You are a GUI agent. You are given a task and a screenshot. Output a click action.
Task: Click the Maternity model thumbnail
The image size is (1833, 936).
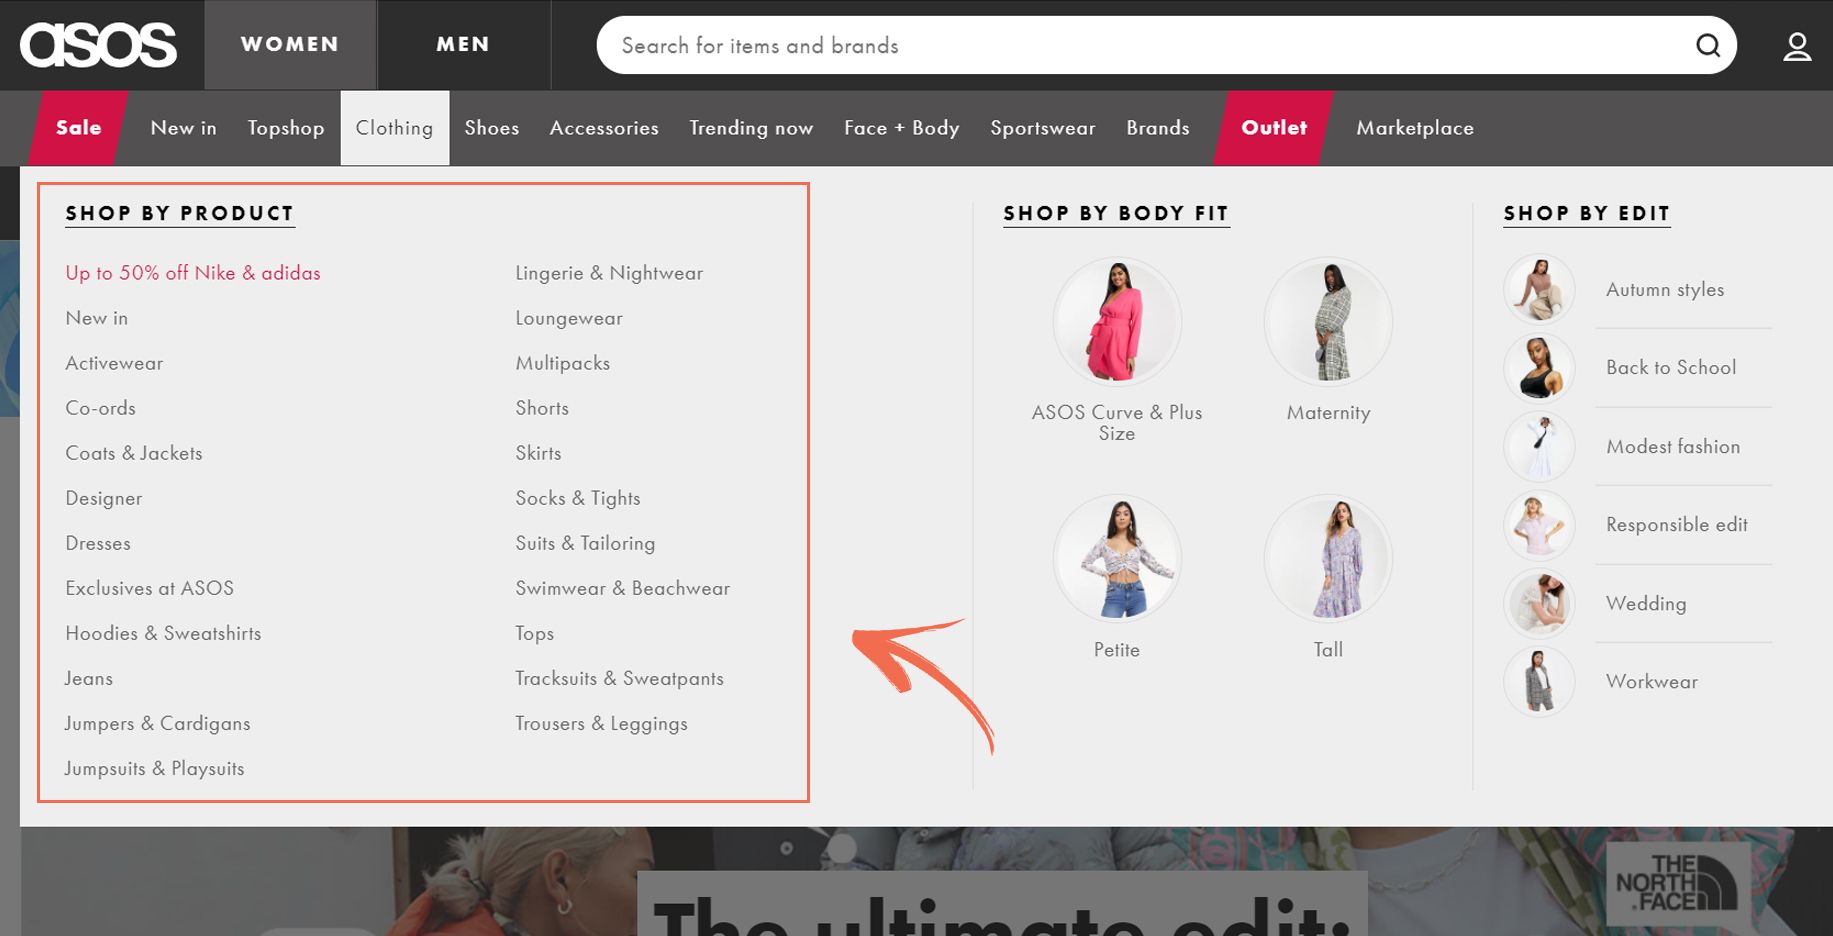point(1328,322)
